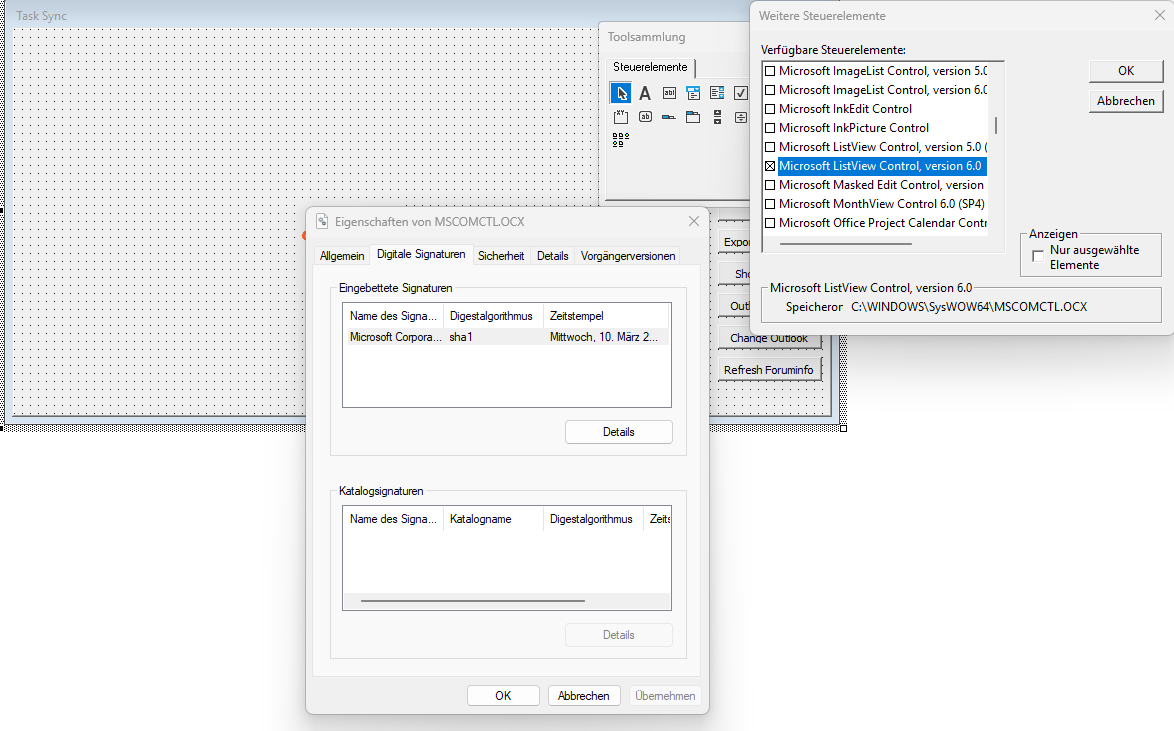Pick the Label control (letter A) tool
This screenshot has width=1174, height=731.
[645, 93]
